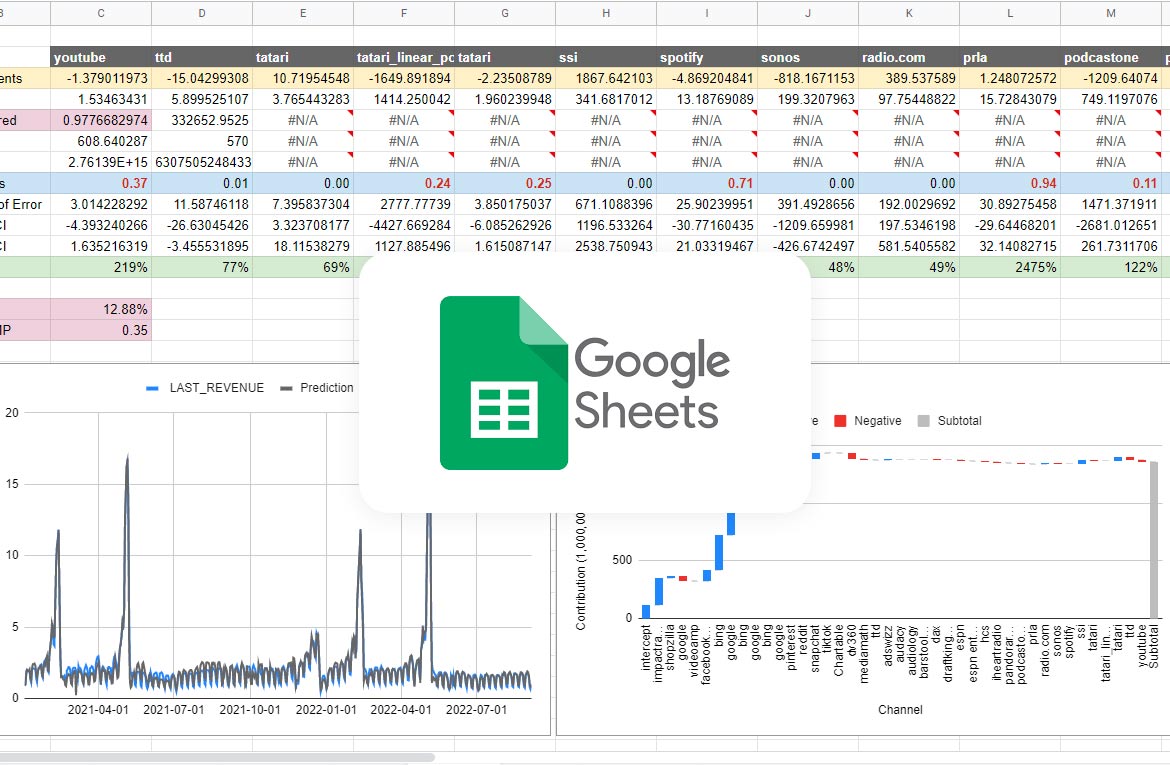Click the ttd header cell

click(x=201, y=57)
